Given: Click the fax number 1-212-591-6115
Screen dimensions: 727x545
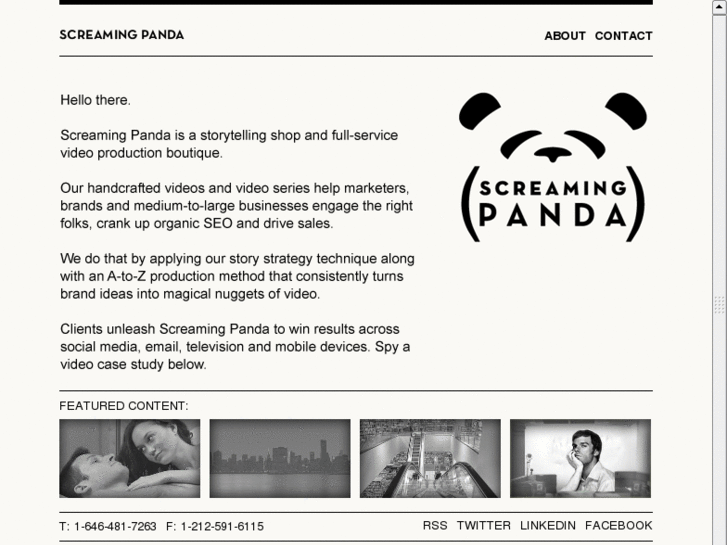Looking at the screenshot, I should pyautogui.click(x=222, y=526).
